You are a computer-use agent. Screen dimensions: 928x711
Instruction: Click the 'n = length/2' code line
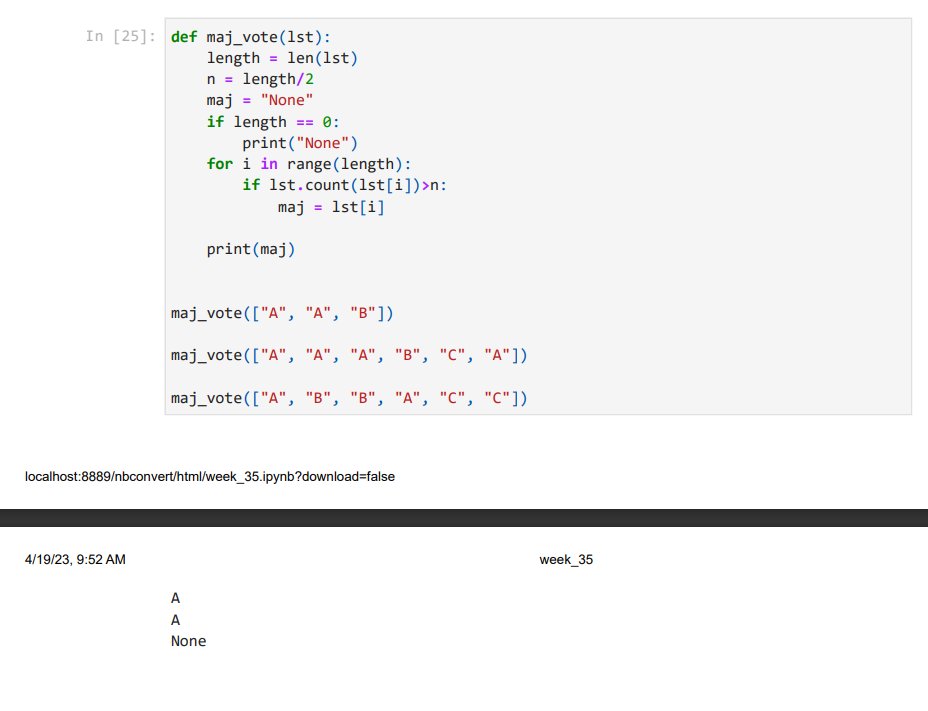(260, 79)
